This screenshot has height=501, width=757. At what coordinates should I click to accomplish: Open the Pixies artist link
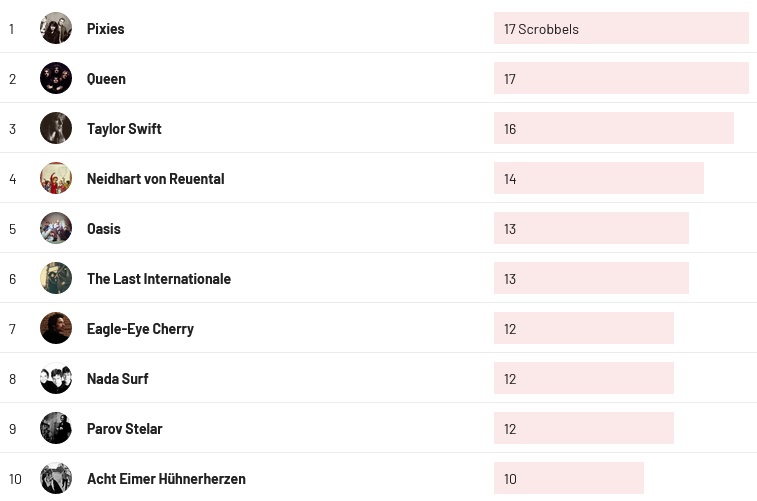click(x=106, y=29)
